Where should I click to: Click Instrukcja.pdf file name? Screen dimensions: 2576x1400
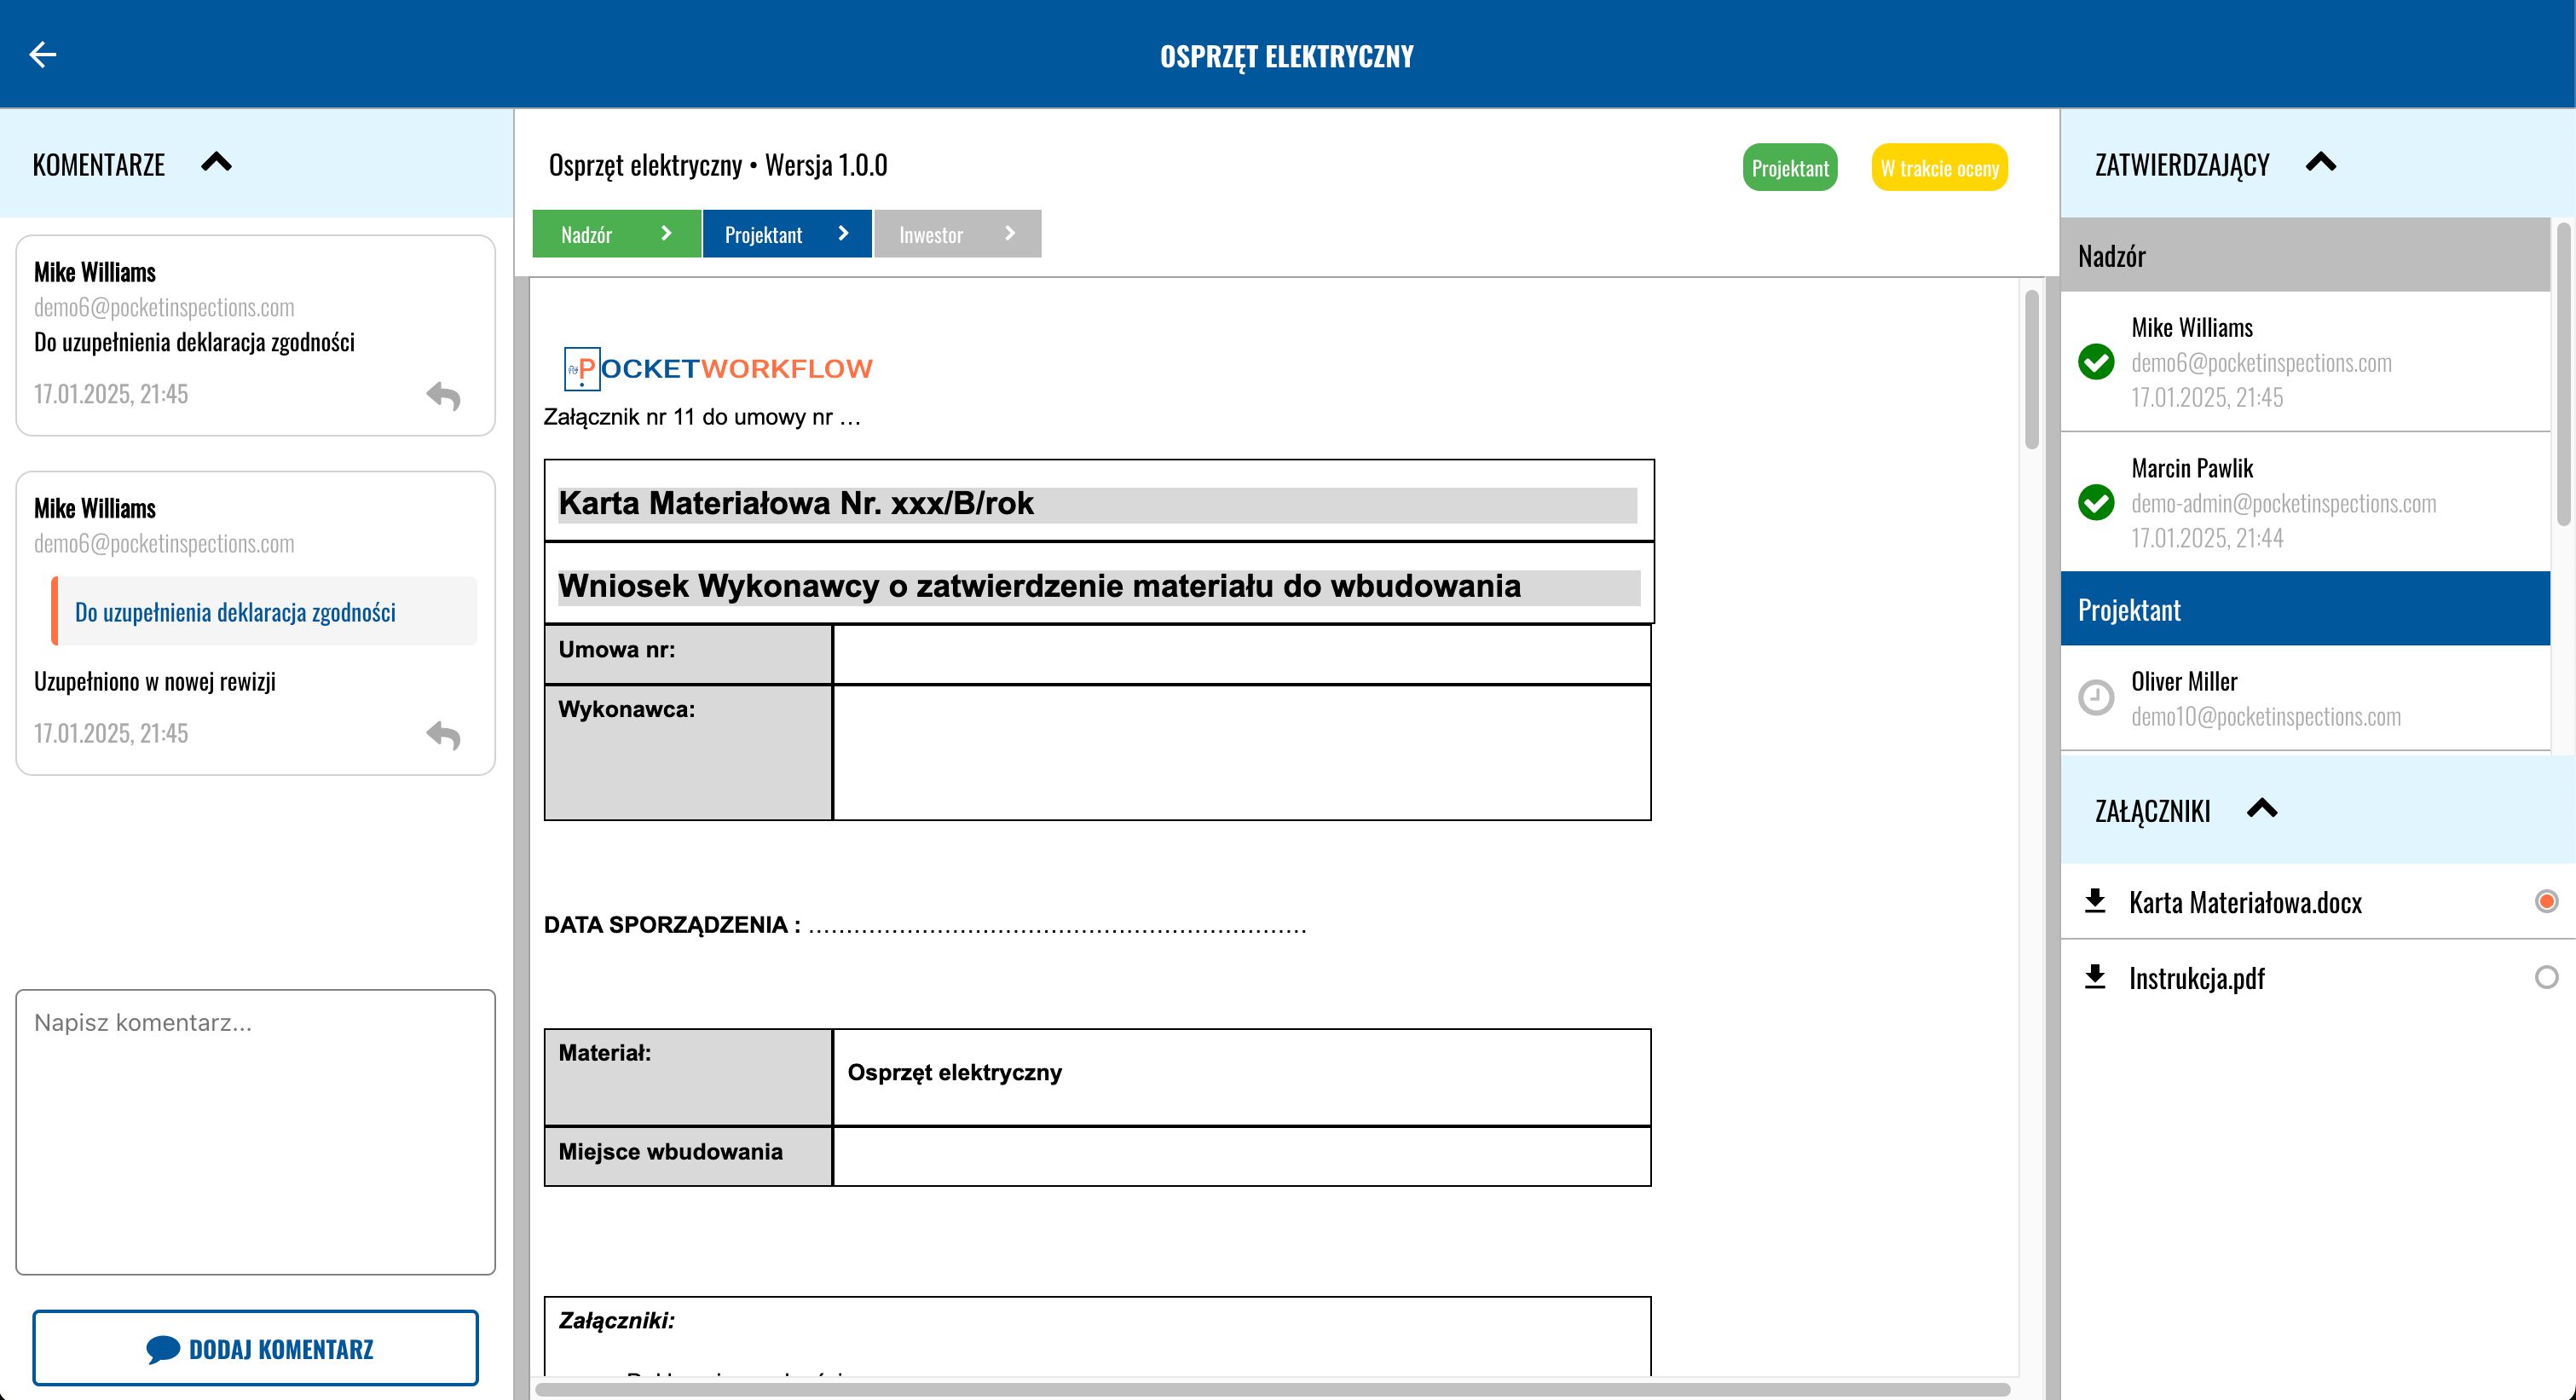(2197, 978)
